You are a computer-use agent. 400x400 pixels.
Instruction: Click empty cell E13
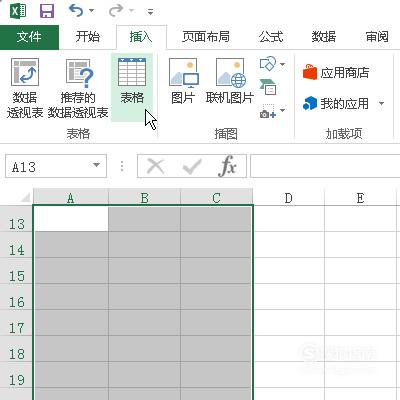[361, 219]
